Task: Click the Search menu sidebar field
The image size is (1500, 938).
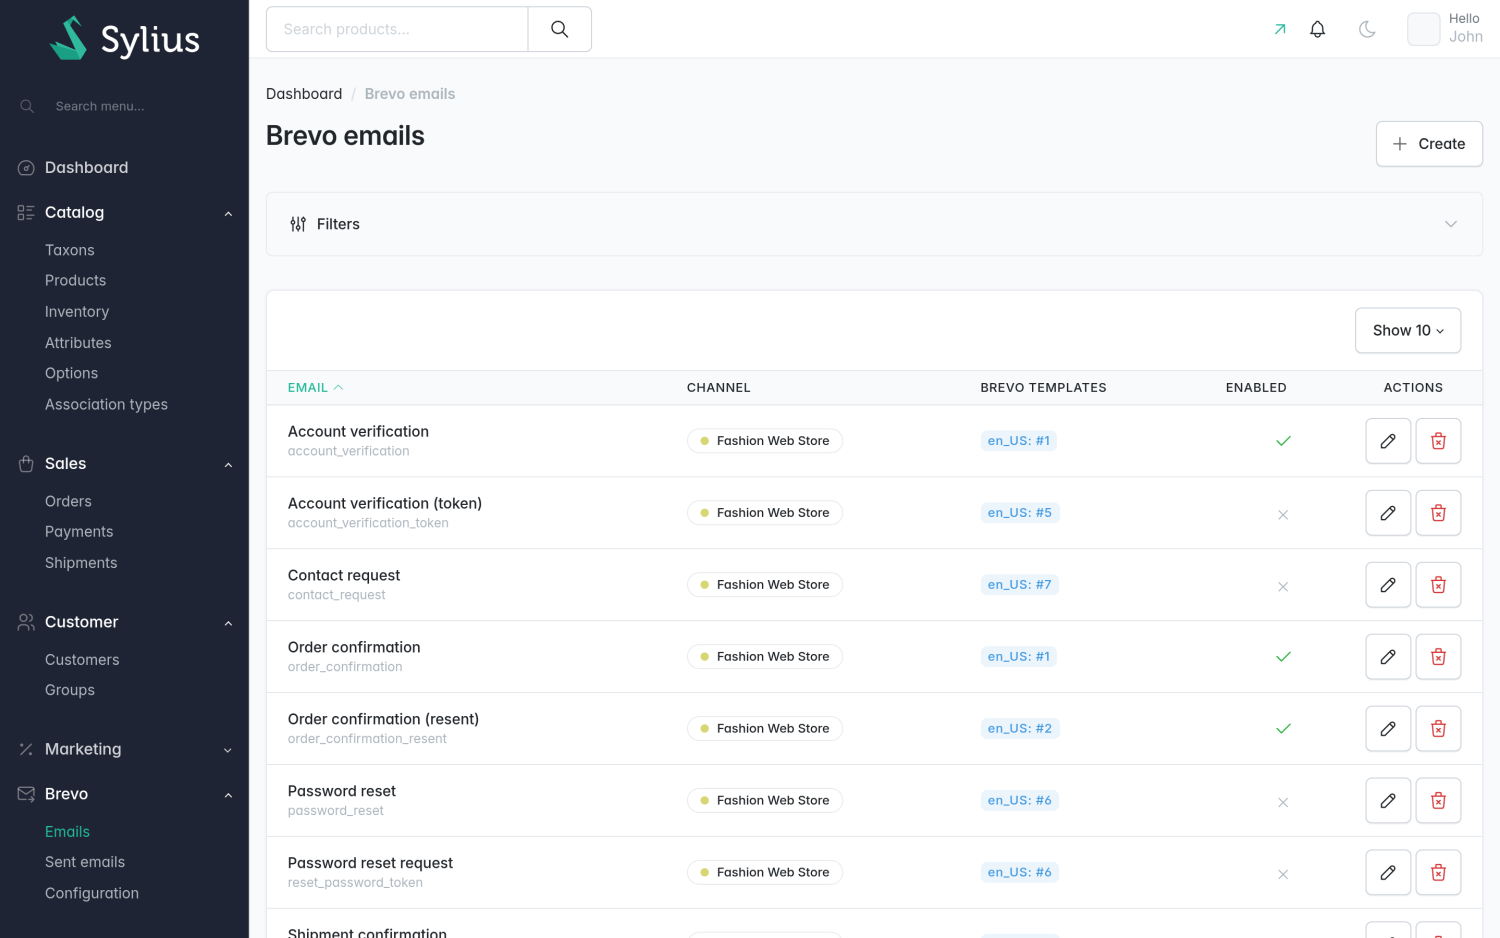Action: tap(124, 106)
